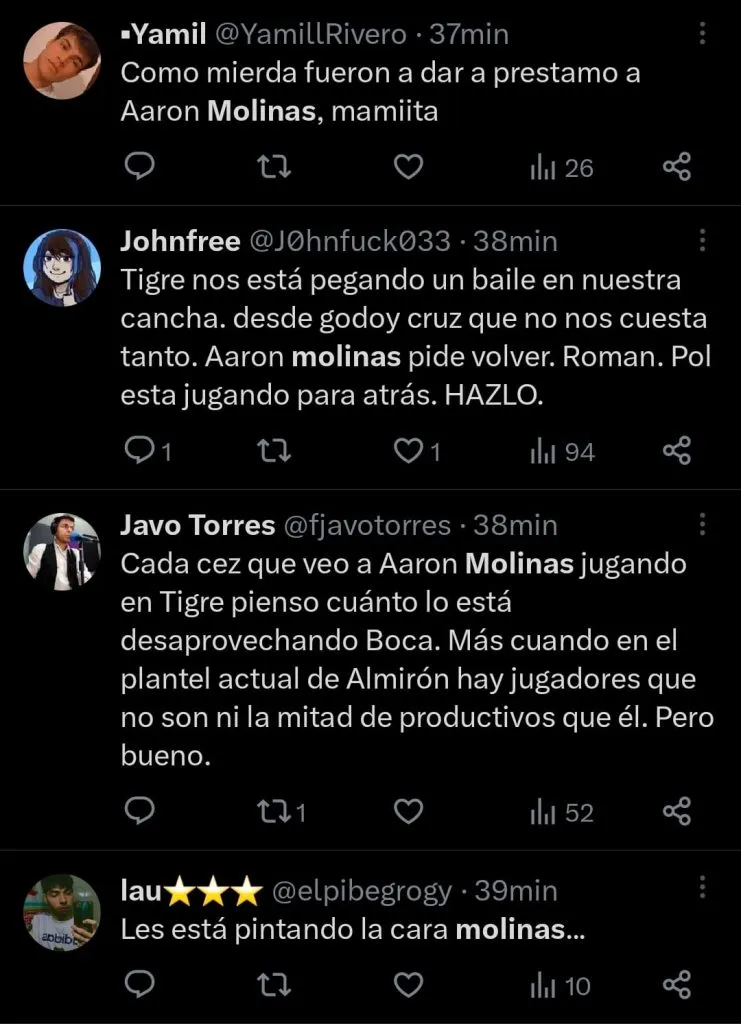741x1024 pixels.
Task: View analytics on Johnfree's tweet
Action: click(561, 452)
